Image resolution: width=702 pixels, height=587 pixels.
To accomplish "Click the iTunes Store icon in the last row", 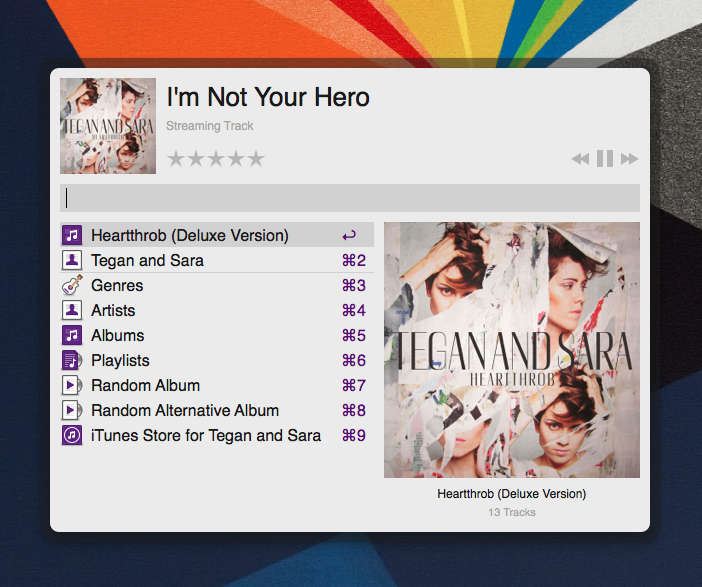I will click(x=72, y=435).
